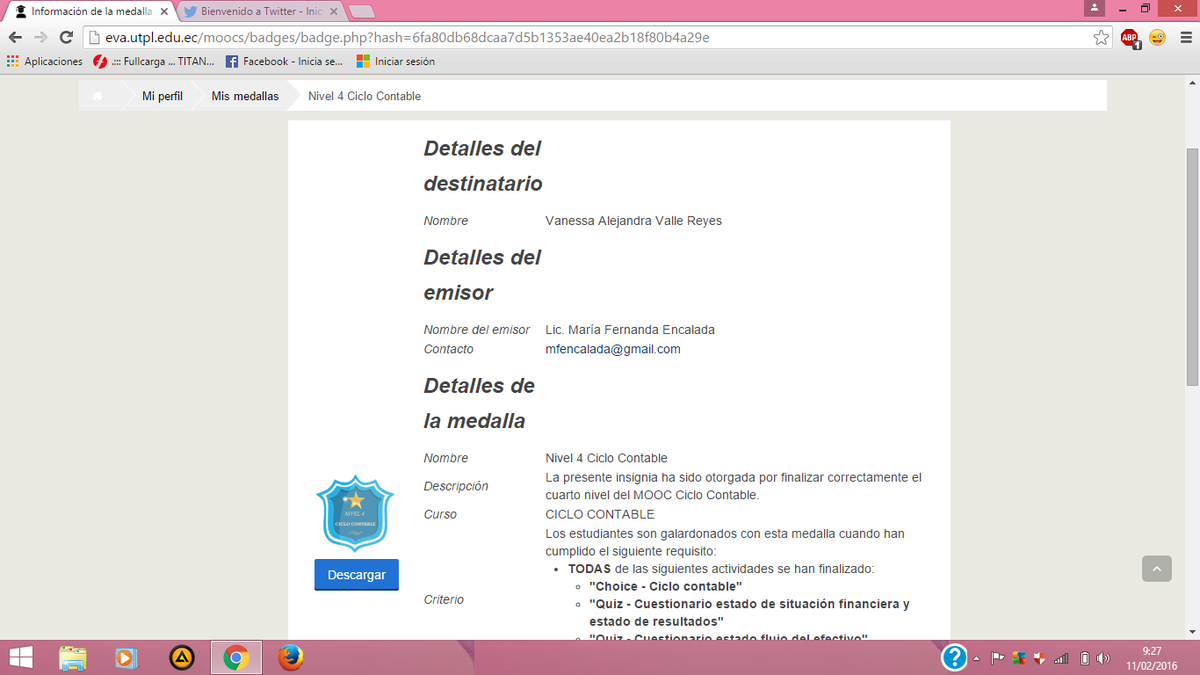
Task: Click issuer name Lic. María Fernanda Encalada
Action: click(x=630, y=329)
